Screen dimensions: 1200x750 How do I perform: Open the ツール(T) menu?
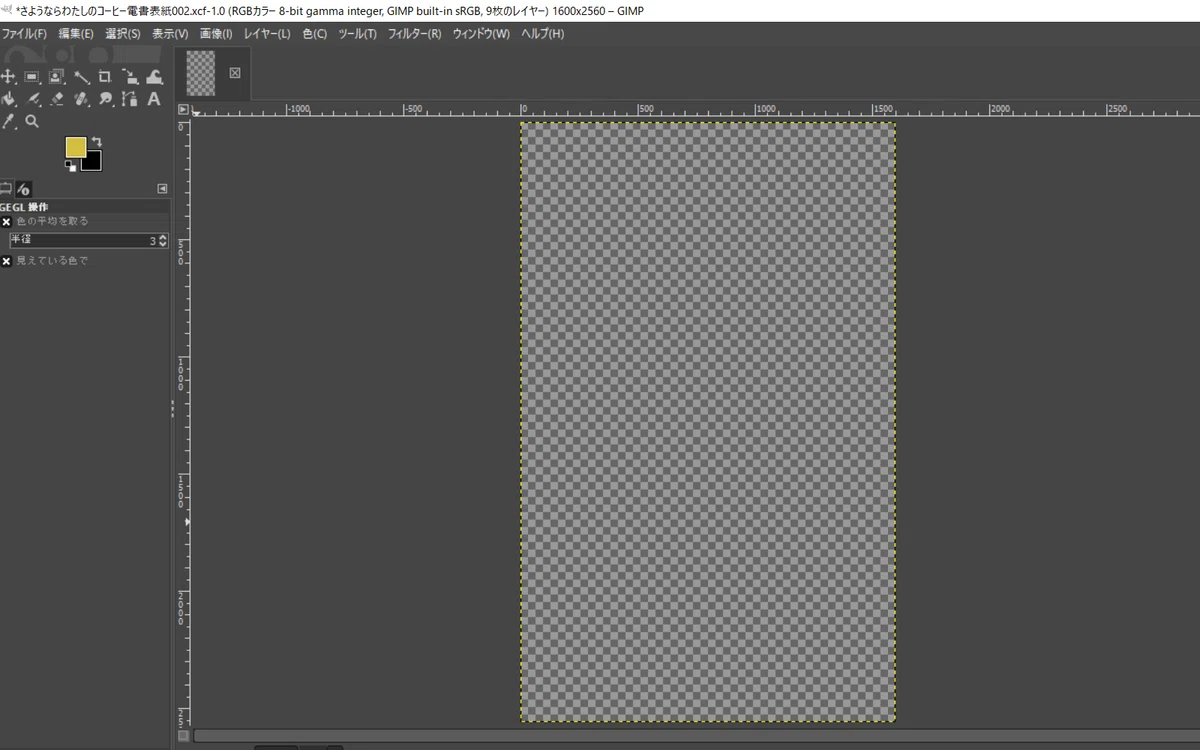[357, 34]
